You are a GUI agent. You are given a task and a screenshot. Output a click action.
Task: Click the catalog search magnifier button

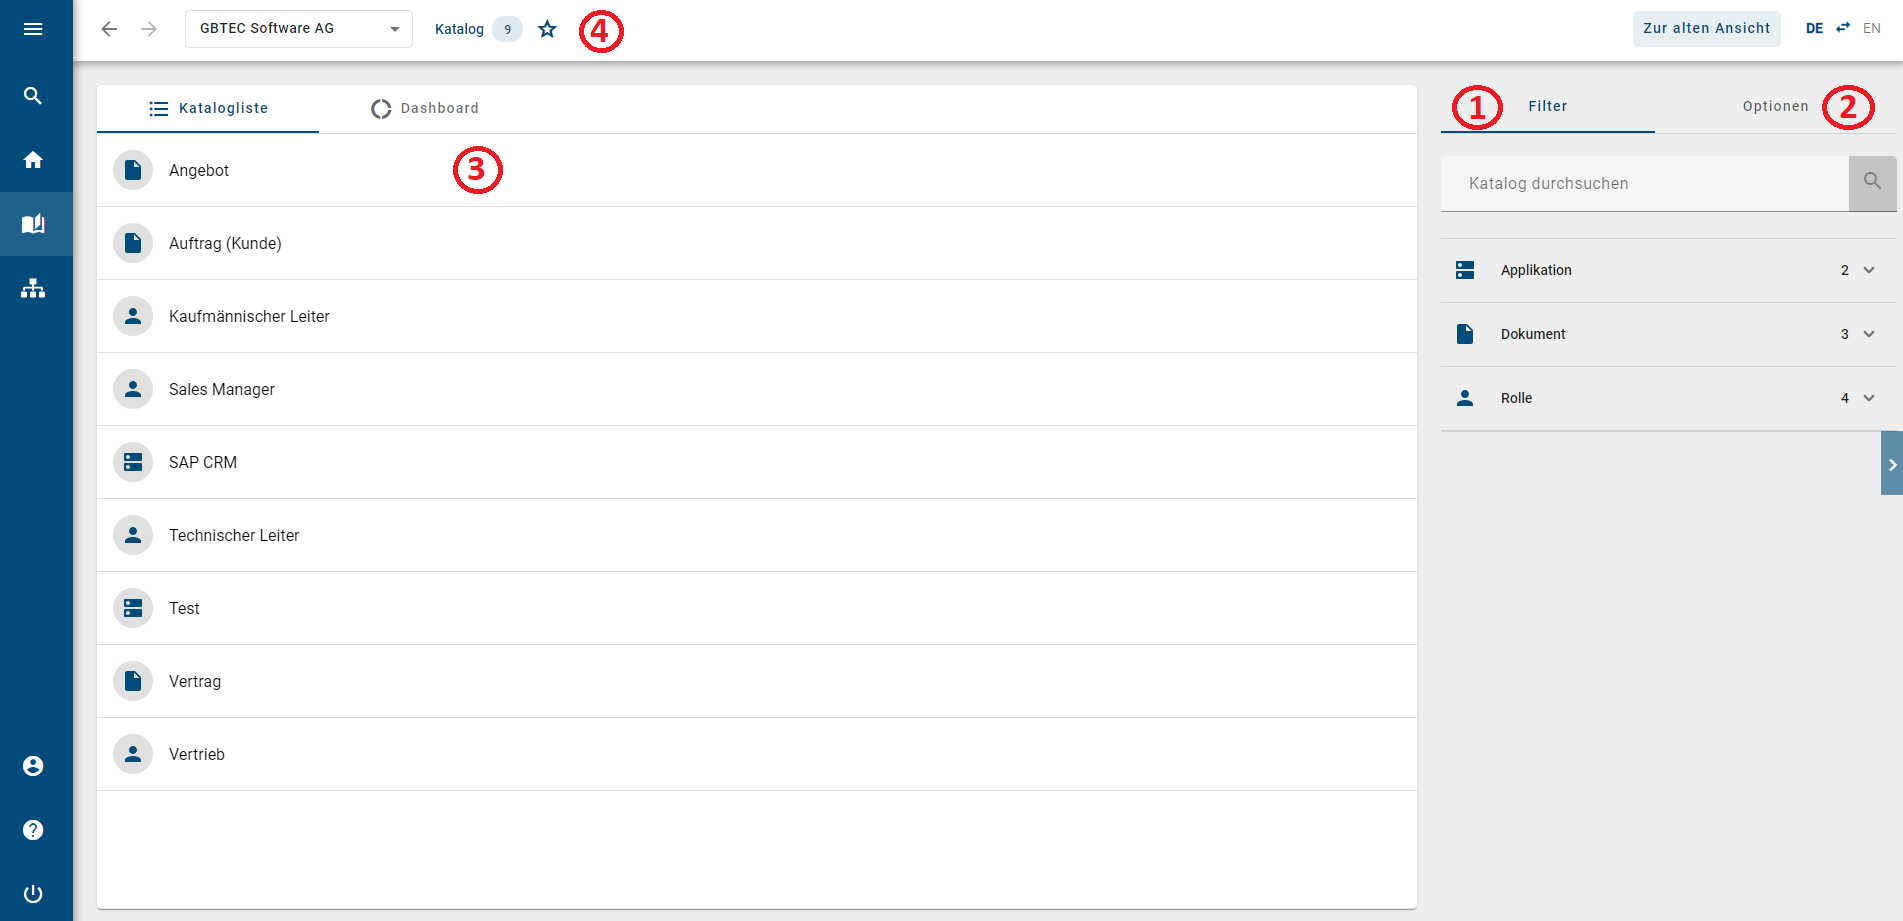click(x=1872, y=183)
